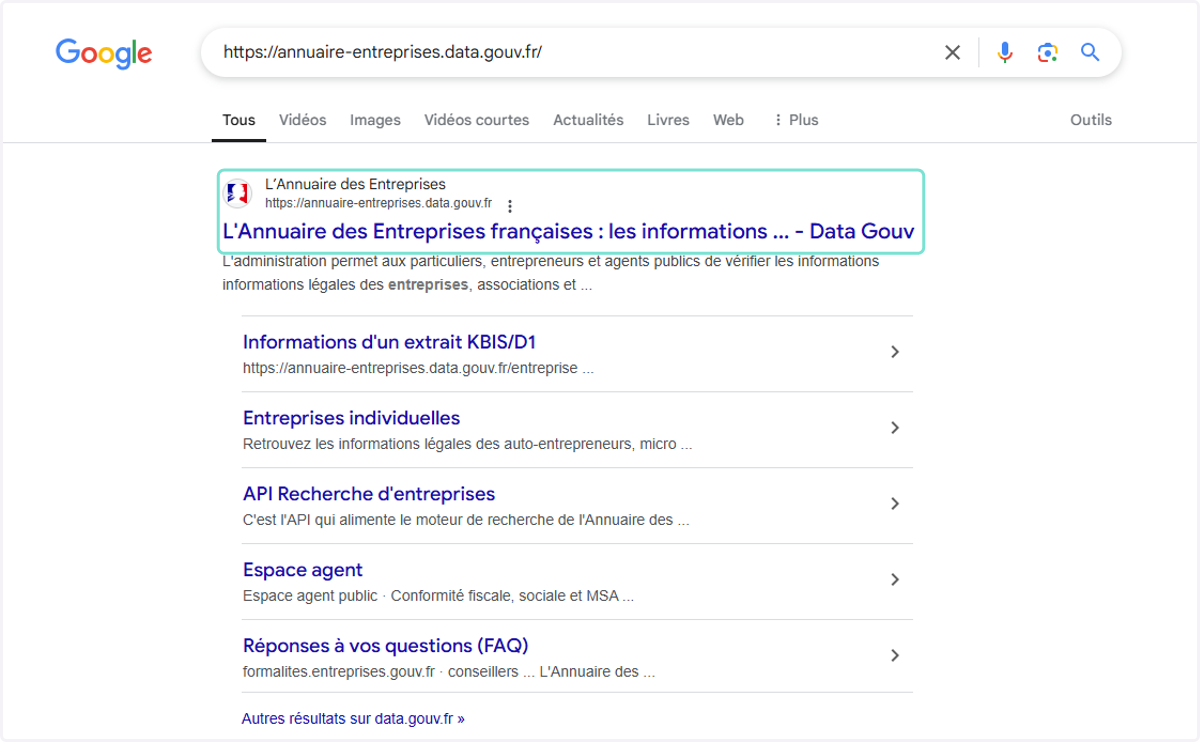Expand the chevron on the FAQ row

point(895,656)
